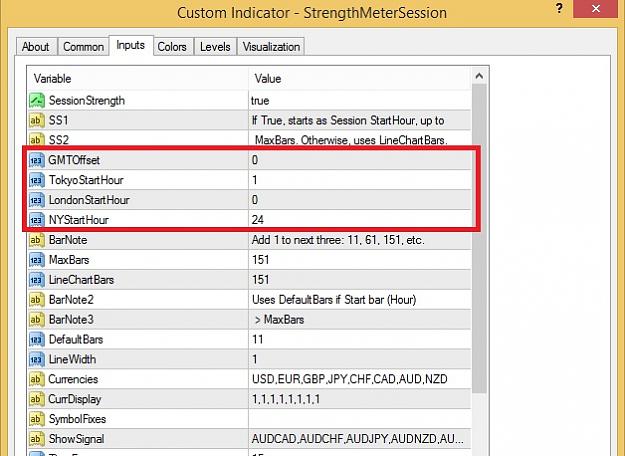
Task: Switch to the Common tab
Action: pos(83,47)
